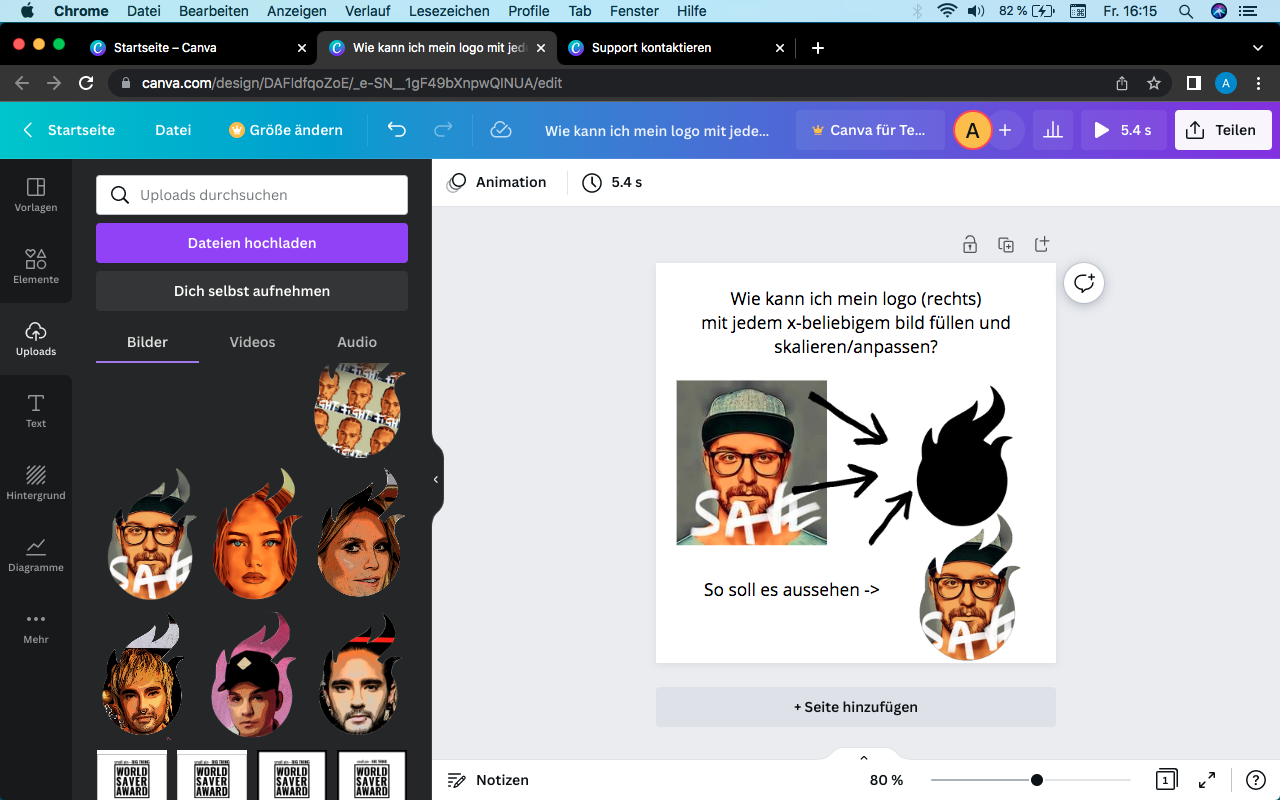Viewport: 1280px width, 800px height.
Task: Duplicate the page with copy icon
Action: pyautogui.click(x=1006, y=244)
